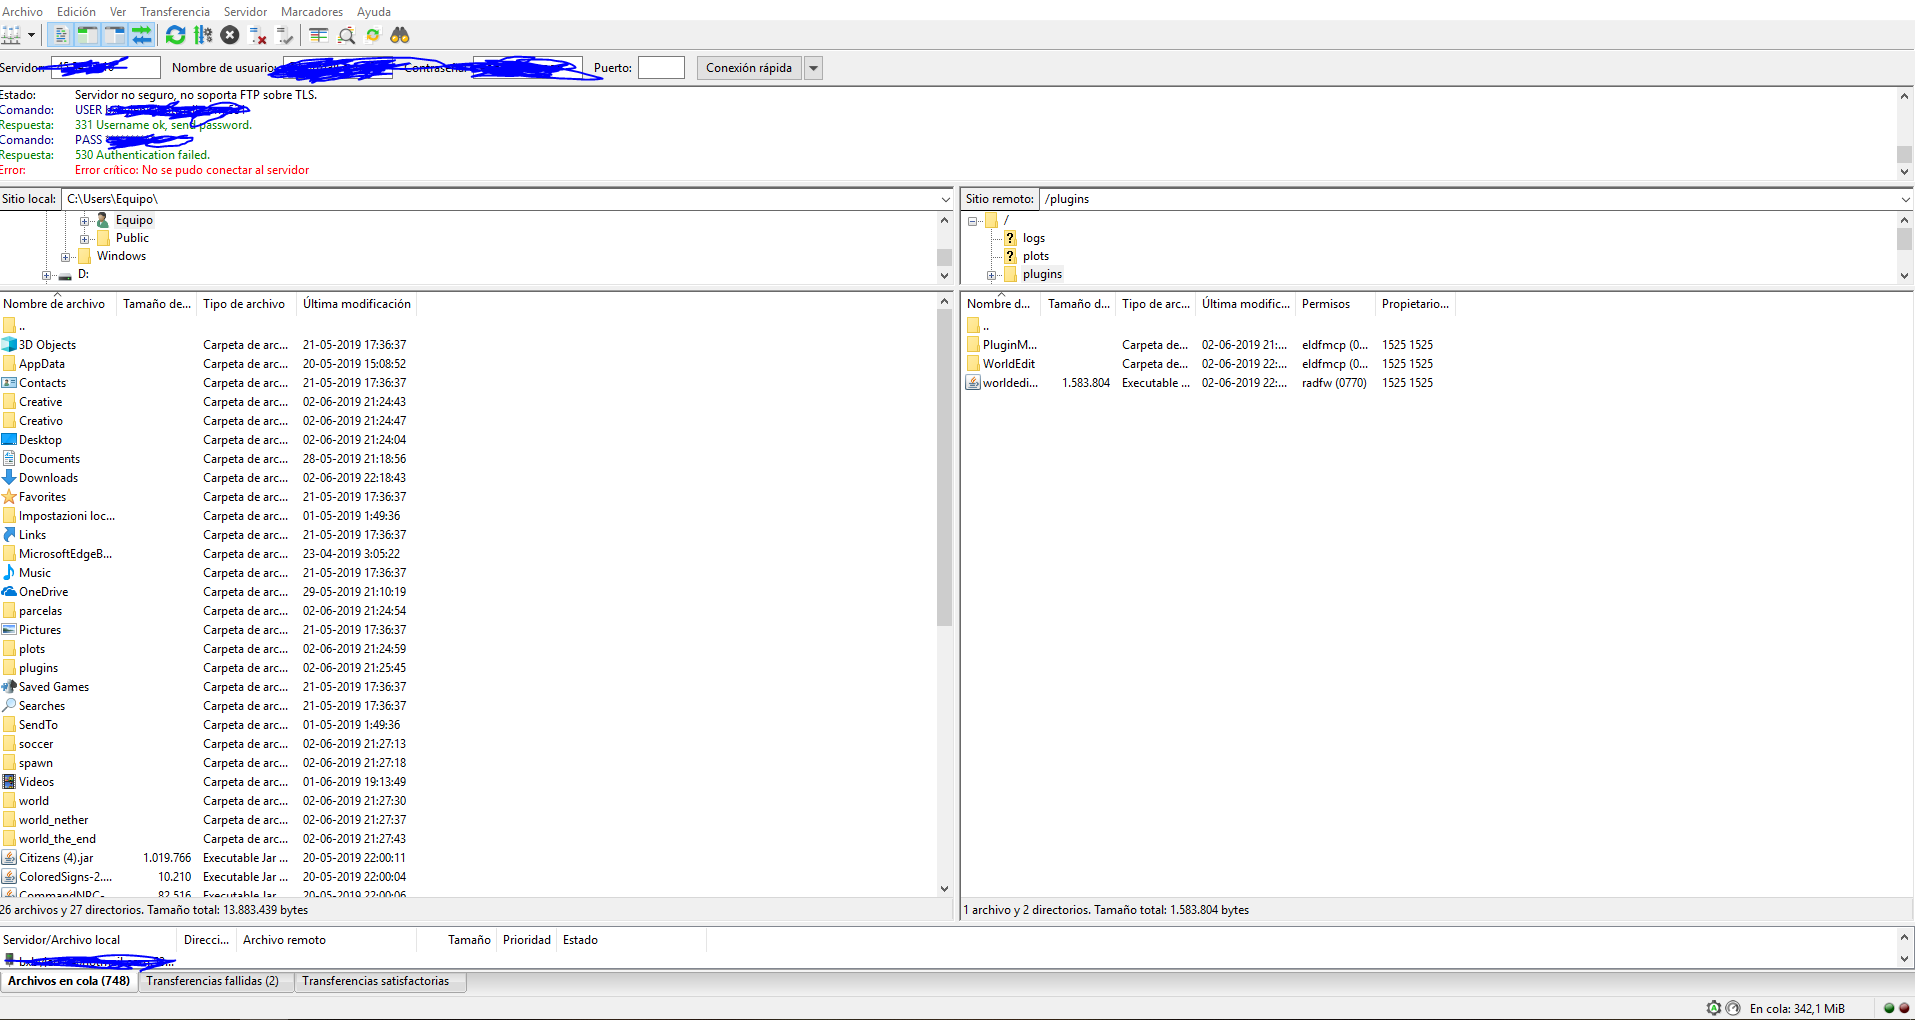Cancel the current operation
Viewport: 1915px width, 1020px height.
tap(230, 35)
